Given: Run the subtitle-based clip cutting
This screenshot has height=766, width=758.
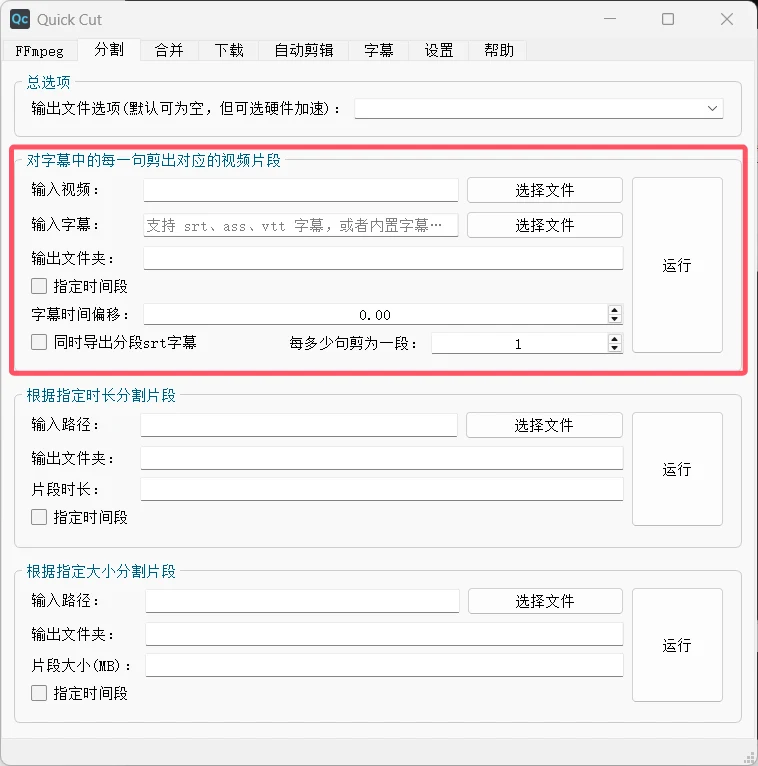Looking at the screenshot, I should [x=677, y=265].
